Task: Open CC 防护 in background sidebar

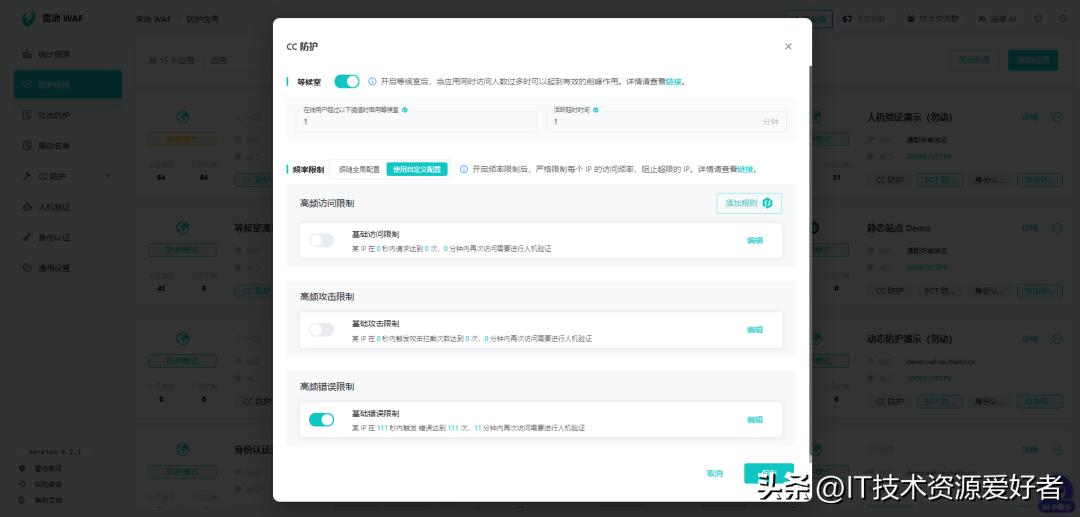Action: click(x=68, y=176)
